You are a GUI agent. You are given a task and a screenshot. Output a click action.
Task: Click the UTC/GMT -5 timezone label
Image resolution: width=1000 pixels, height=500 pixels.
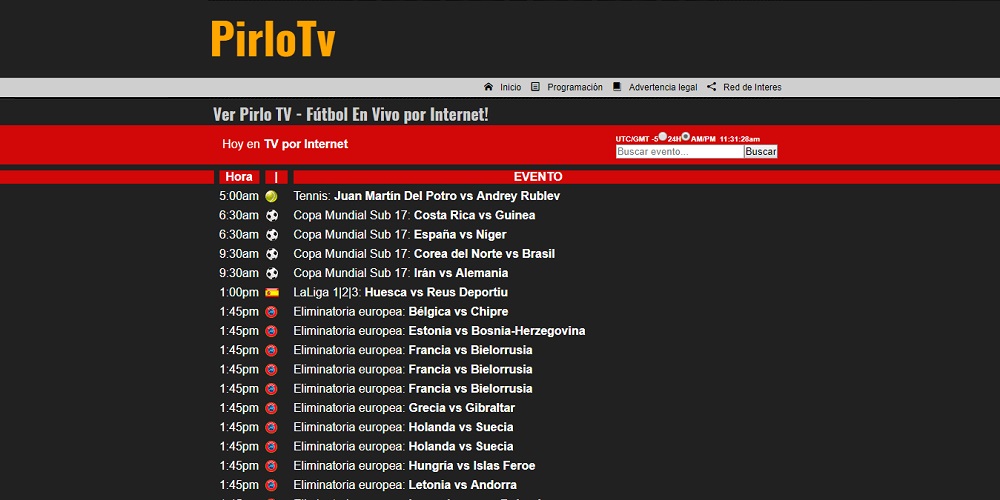[x=636, y=139]
